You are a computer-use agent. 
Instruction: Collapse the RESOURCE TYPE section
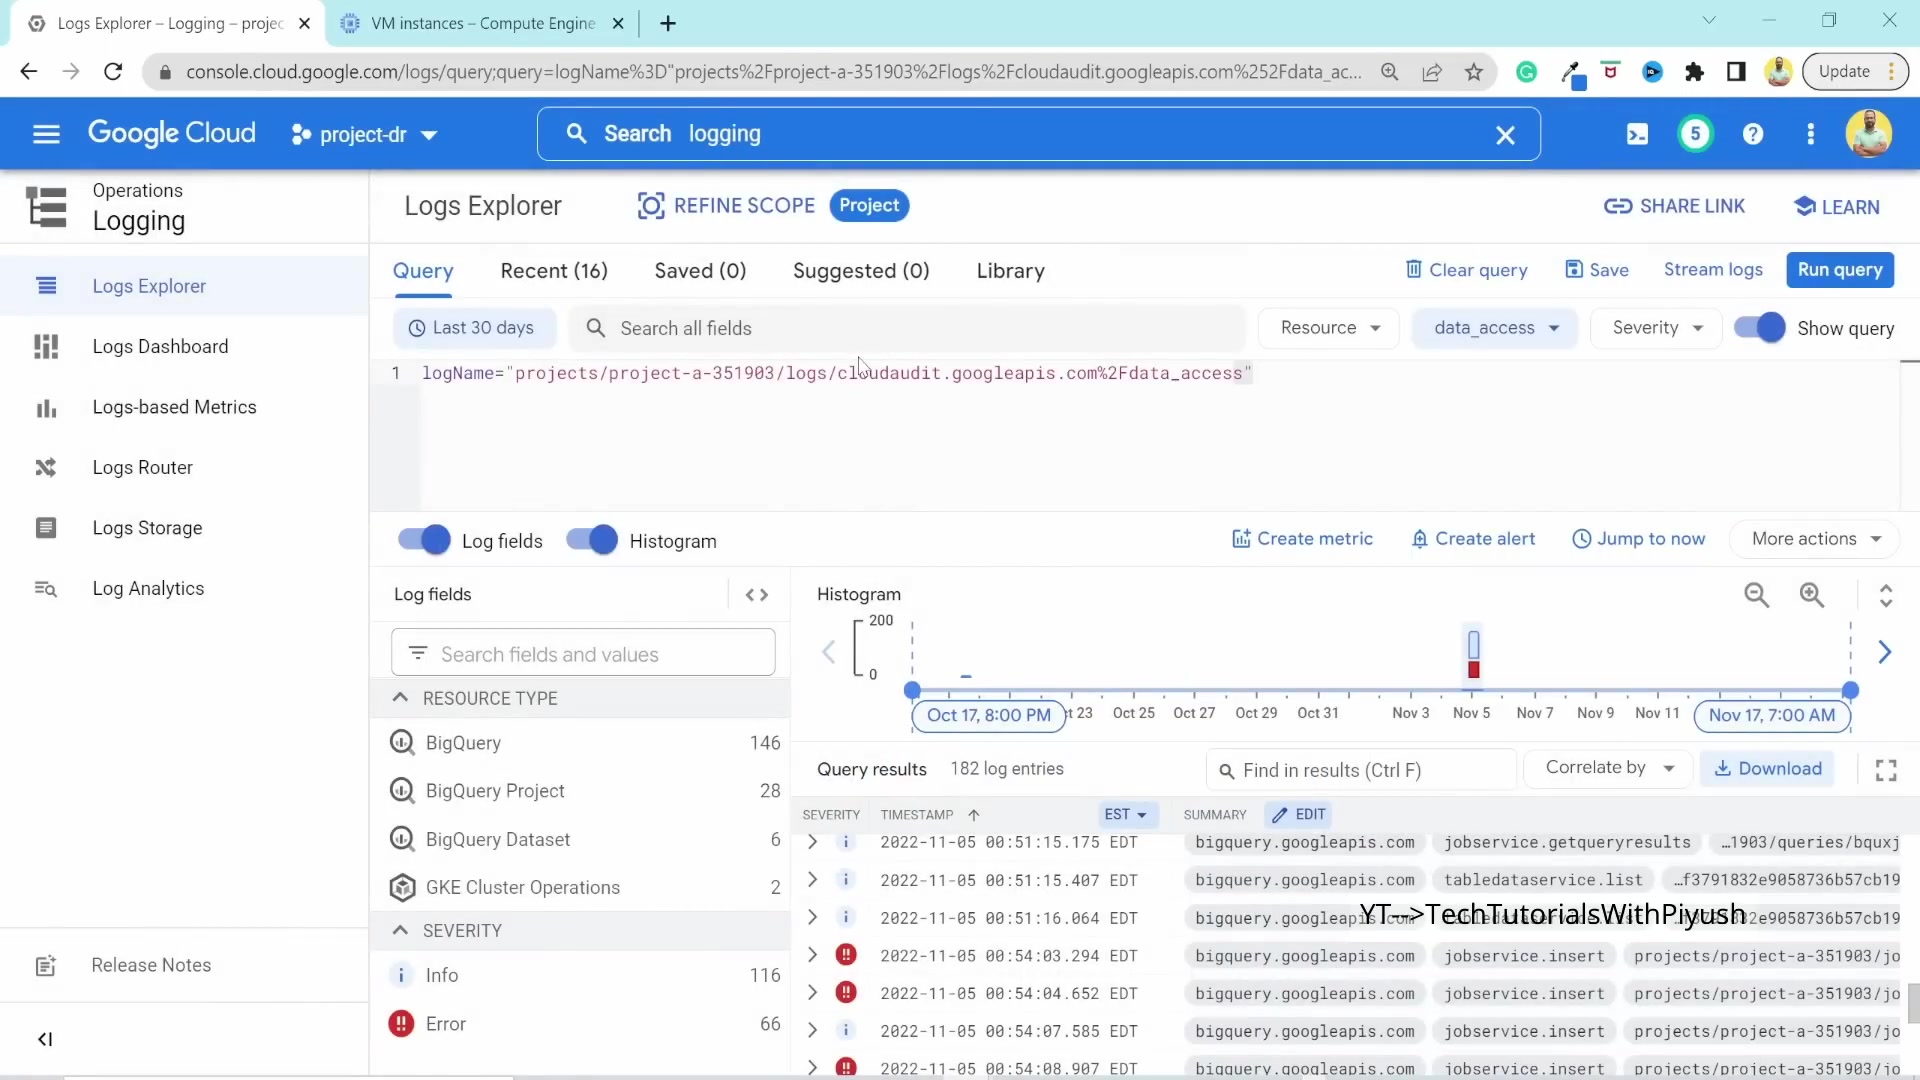[x=400, y=698]
